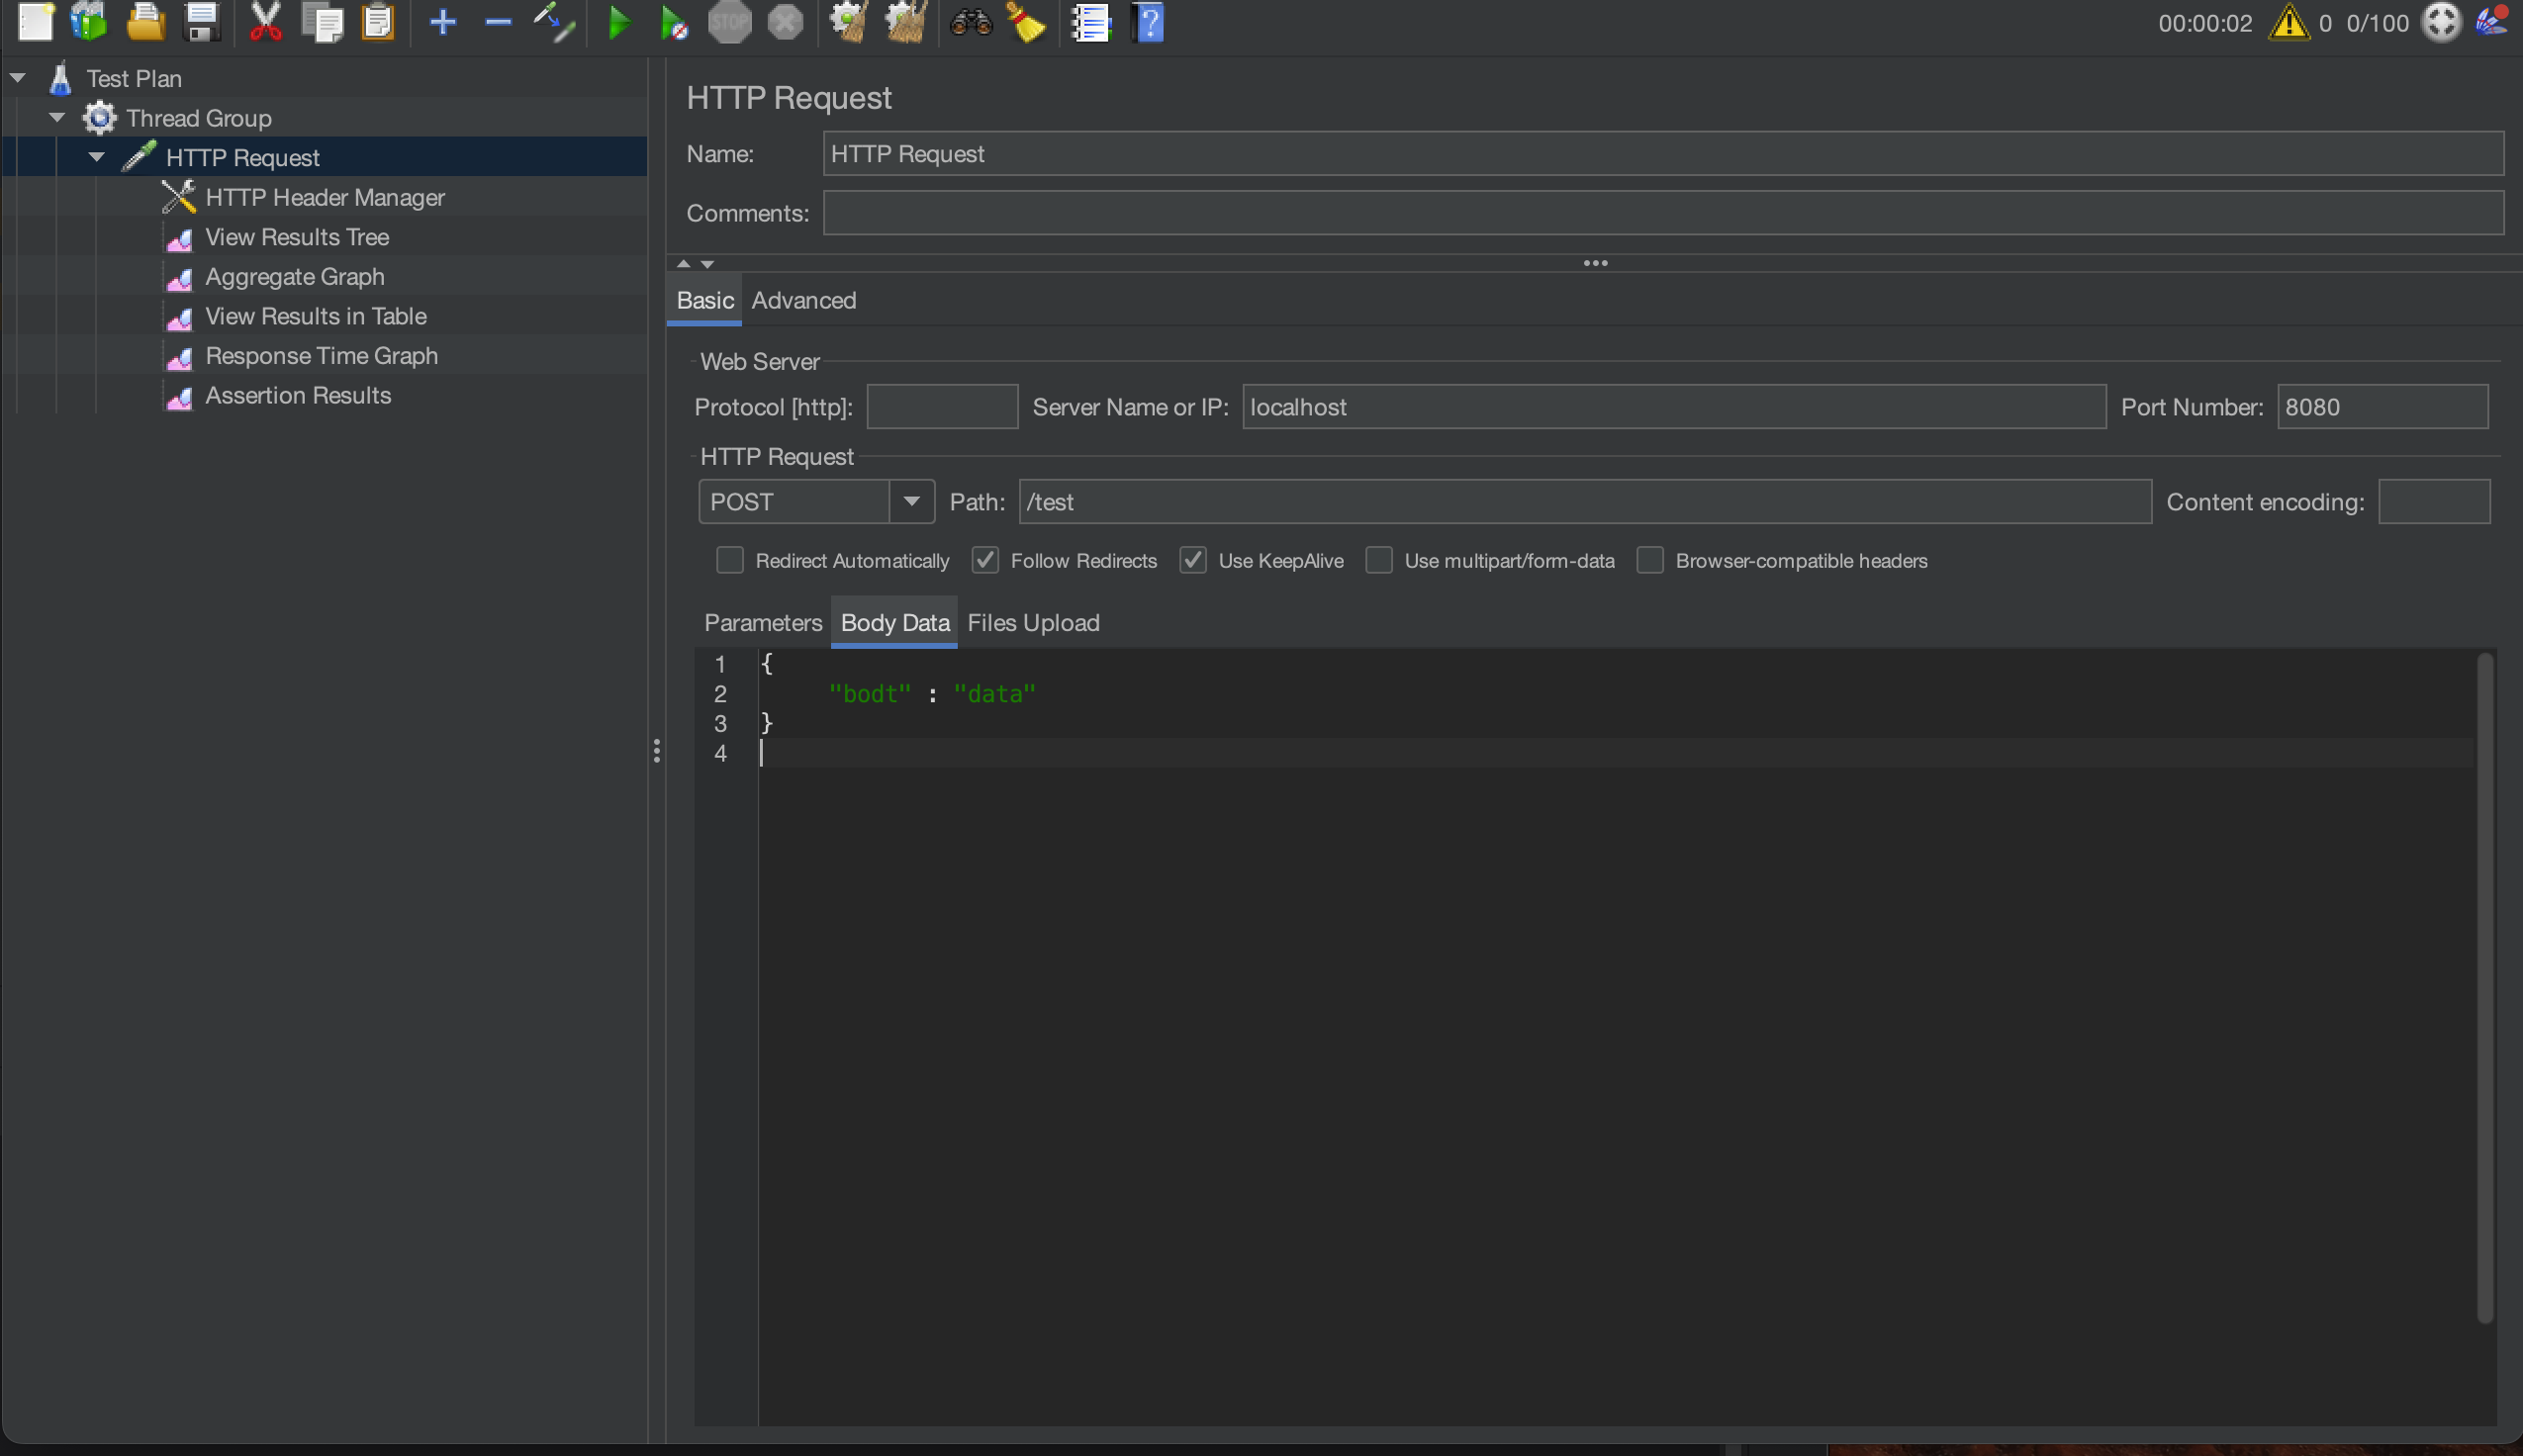Viewport: 2523px width, 1456px height.
Task: Open the Function Helper notebook icon
Action: pyautogui.click(x=1091, y=22)
